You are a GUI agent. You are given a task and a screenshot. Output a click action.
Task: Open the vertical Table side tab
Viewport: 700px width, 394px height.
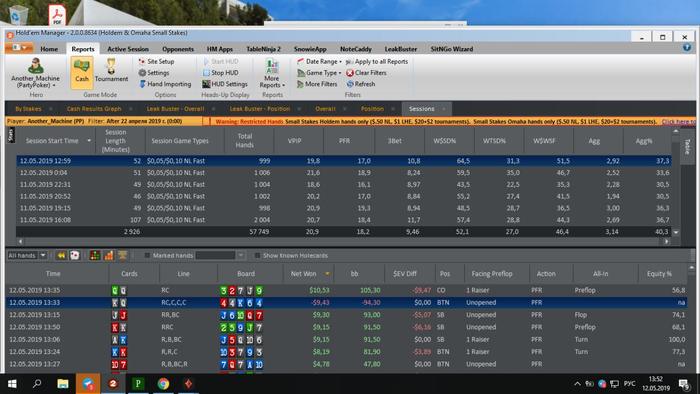(x=688, y=146)
